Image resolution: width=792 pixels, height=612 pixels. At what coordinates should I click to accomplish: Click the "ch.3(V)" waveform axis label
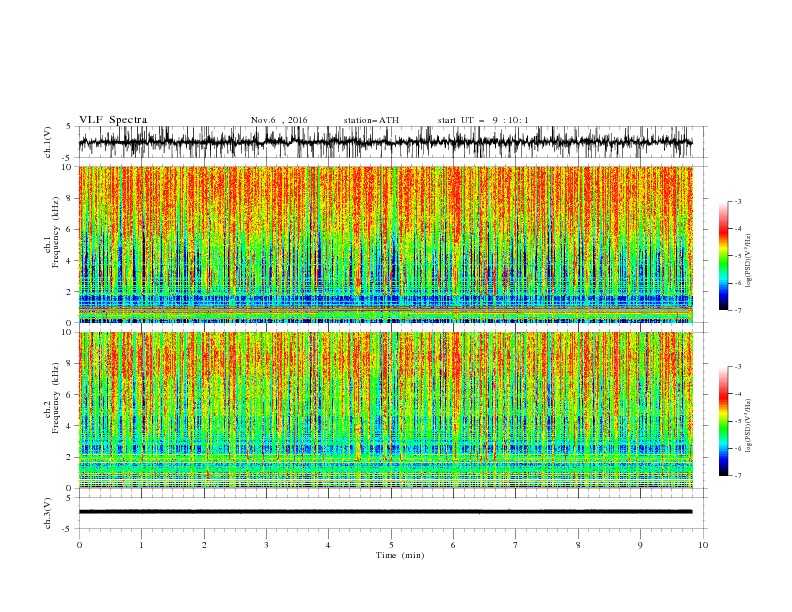point(48,513)
